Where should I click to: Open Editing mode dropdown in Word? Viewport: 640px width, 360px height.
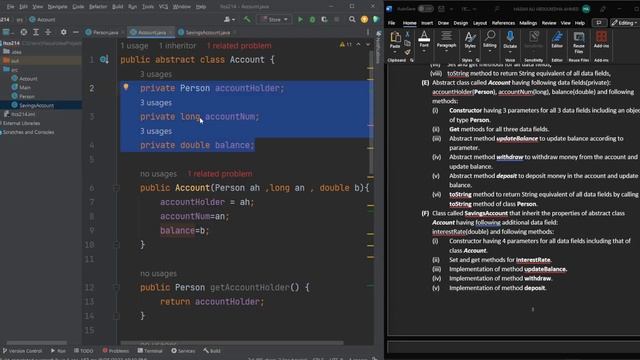click(624, 23)
